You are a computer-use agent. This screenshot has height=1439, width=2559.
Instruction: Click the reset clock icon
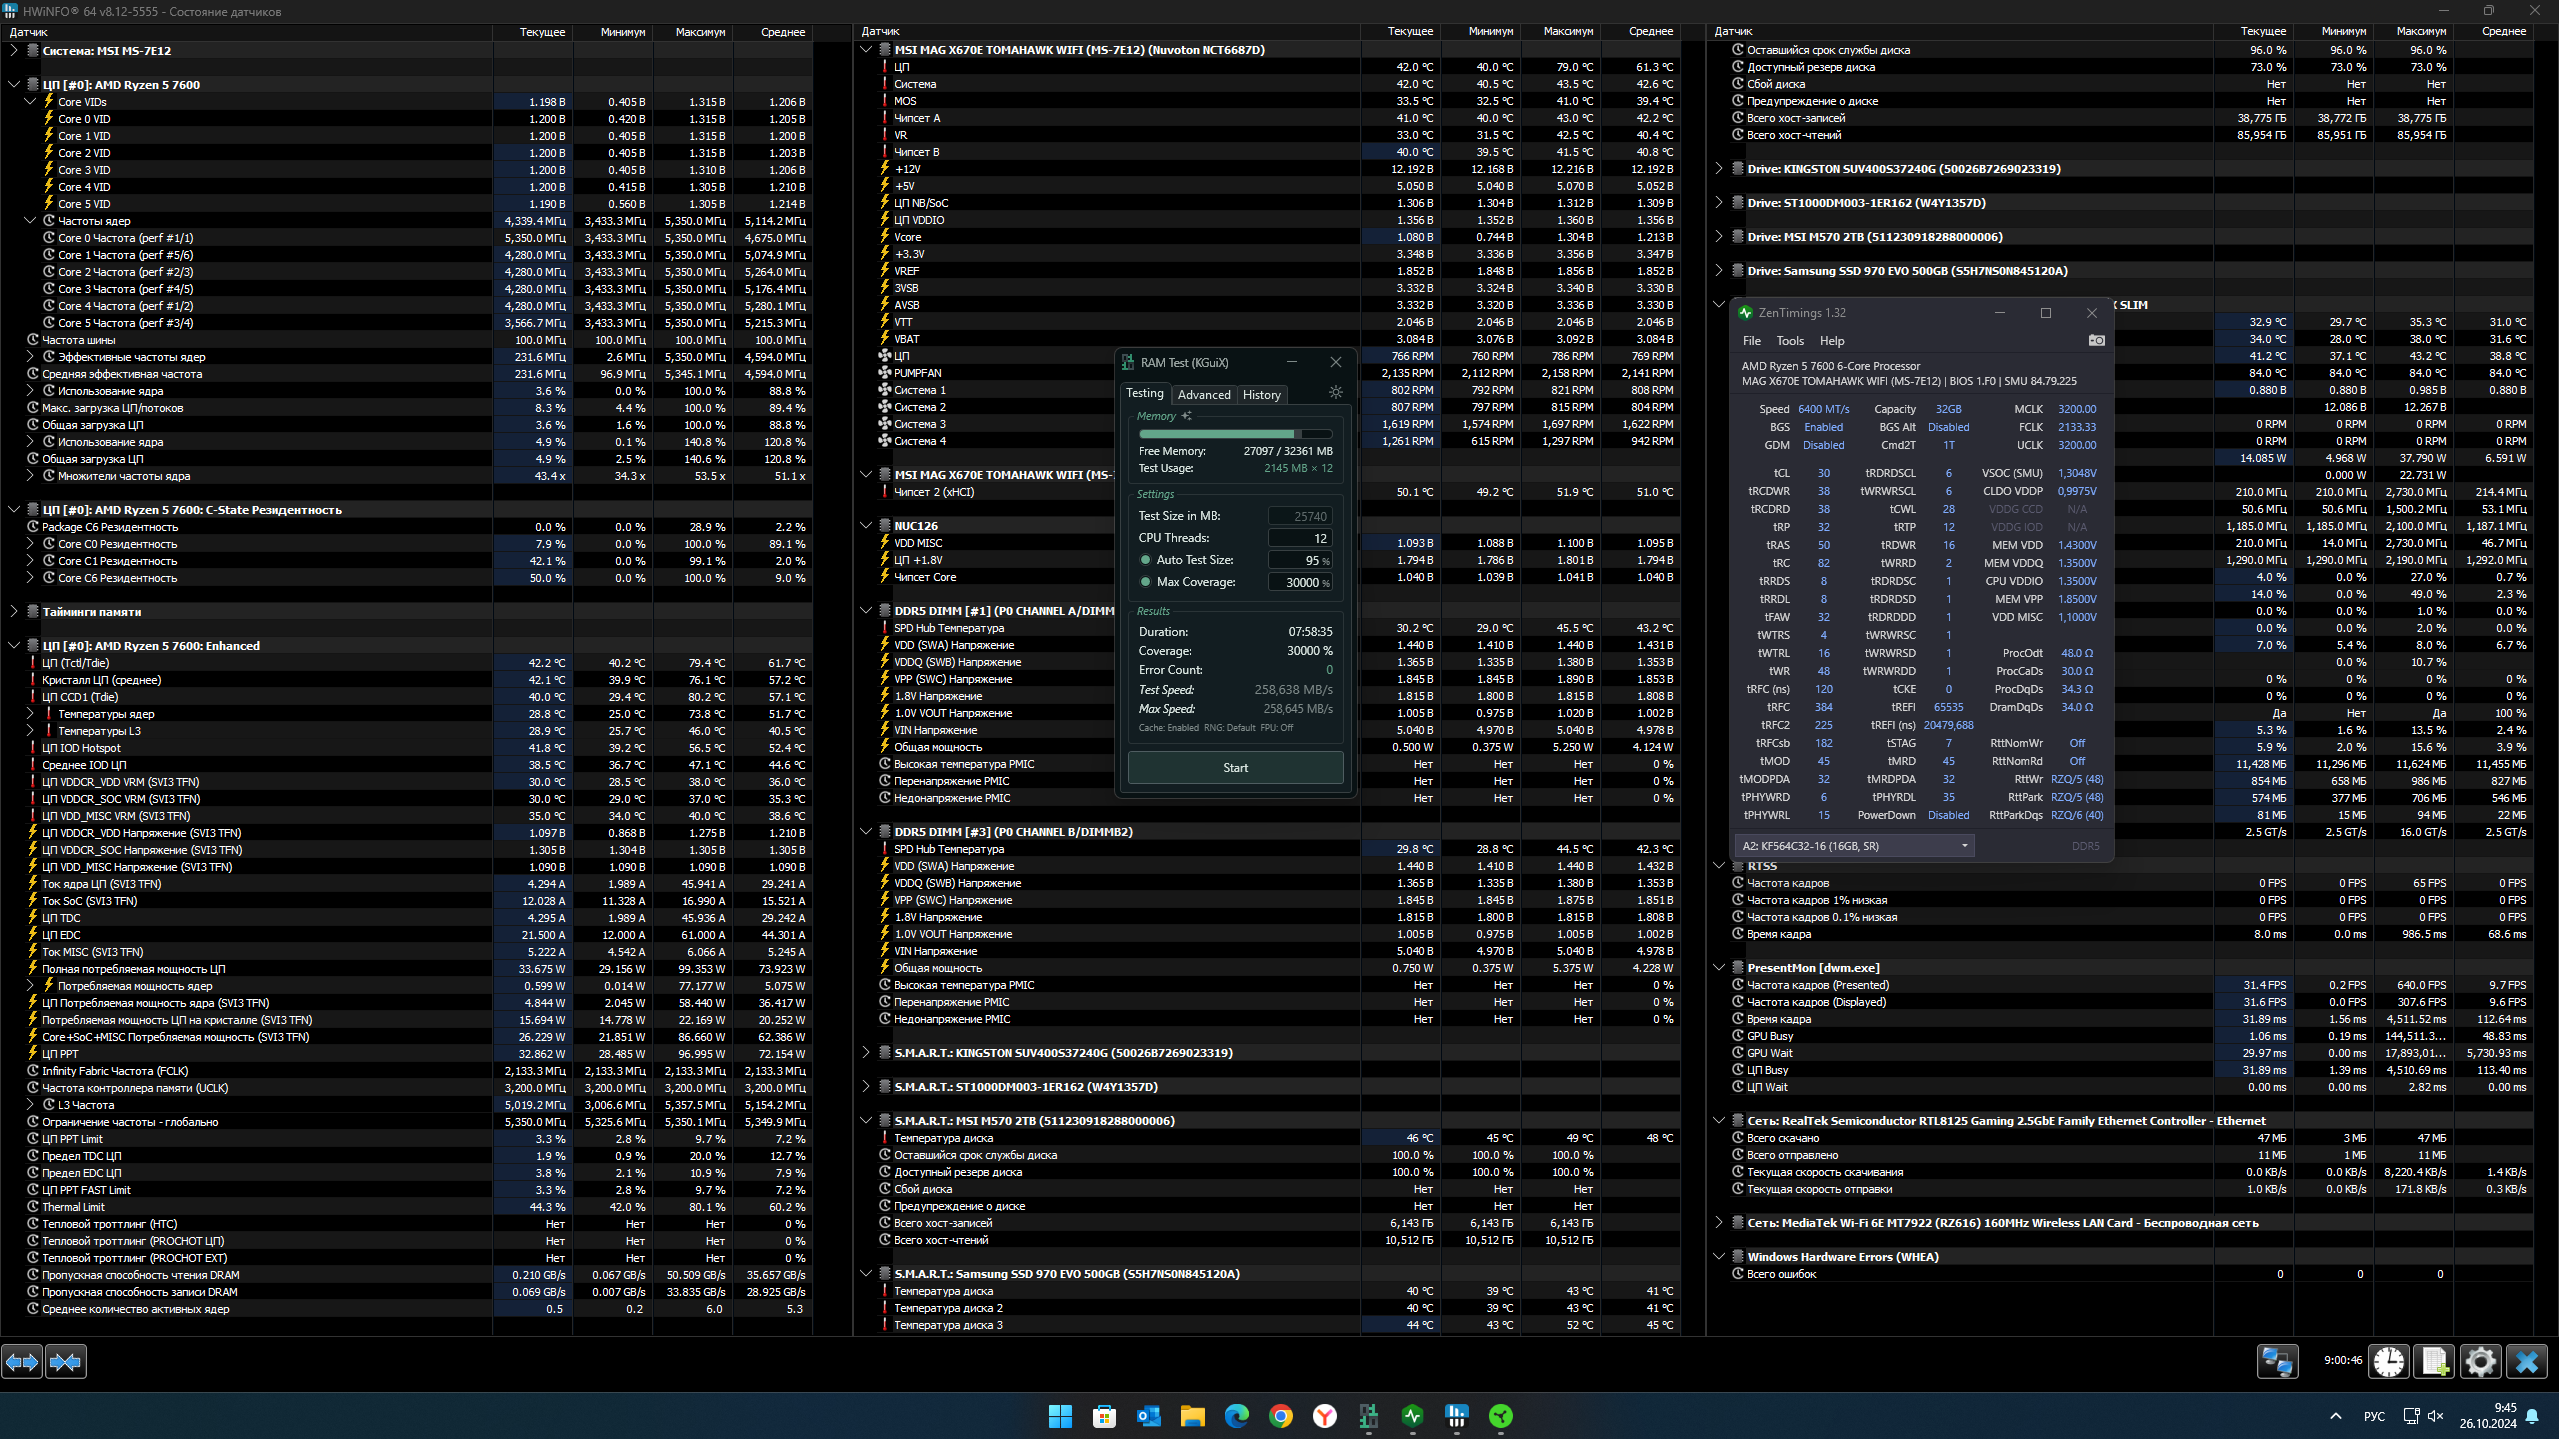tap(2389, 1361)
